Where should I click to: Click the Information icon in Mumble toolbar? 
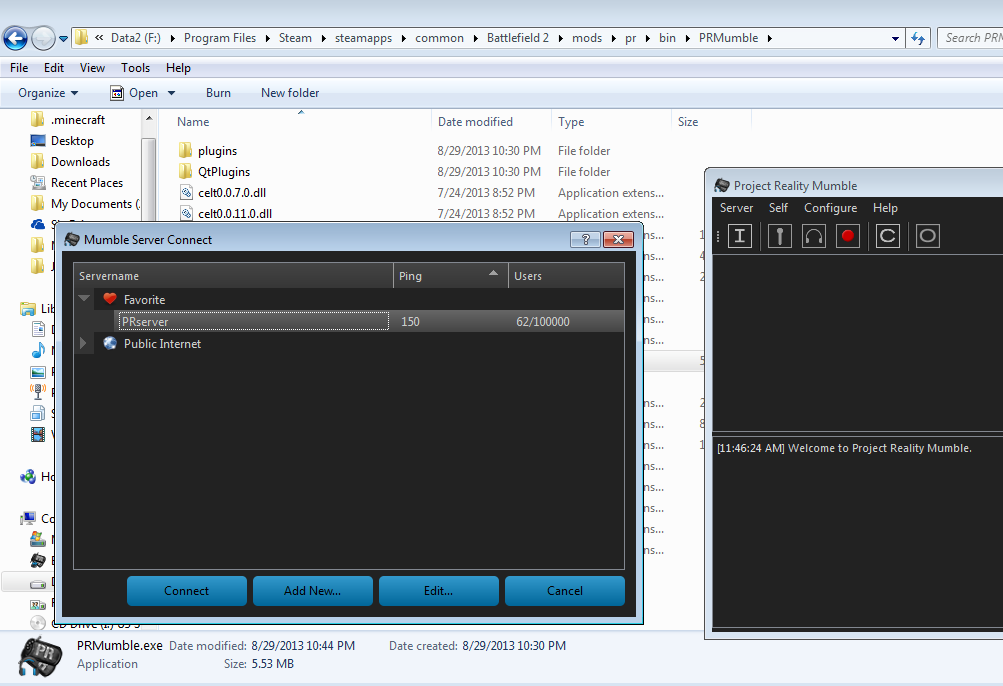[739, 236]
